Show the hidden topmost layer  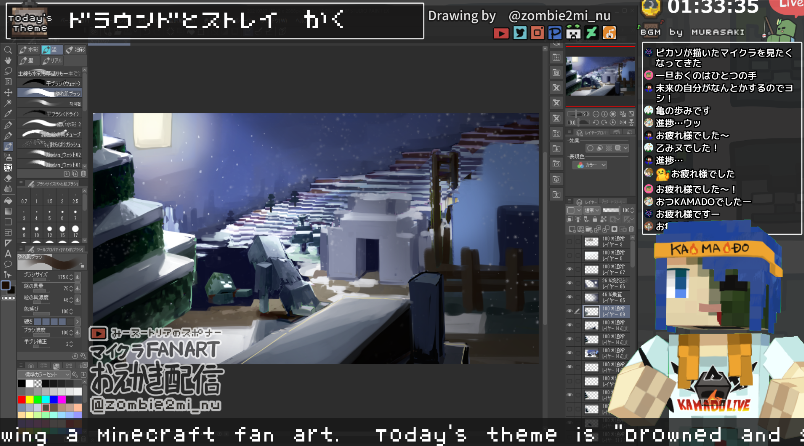click(x=570, y=241)
